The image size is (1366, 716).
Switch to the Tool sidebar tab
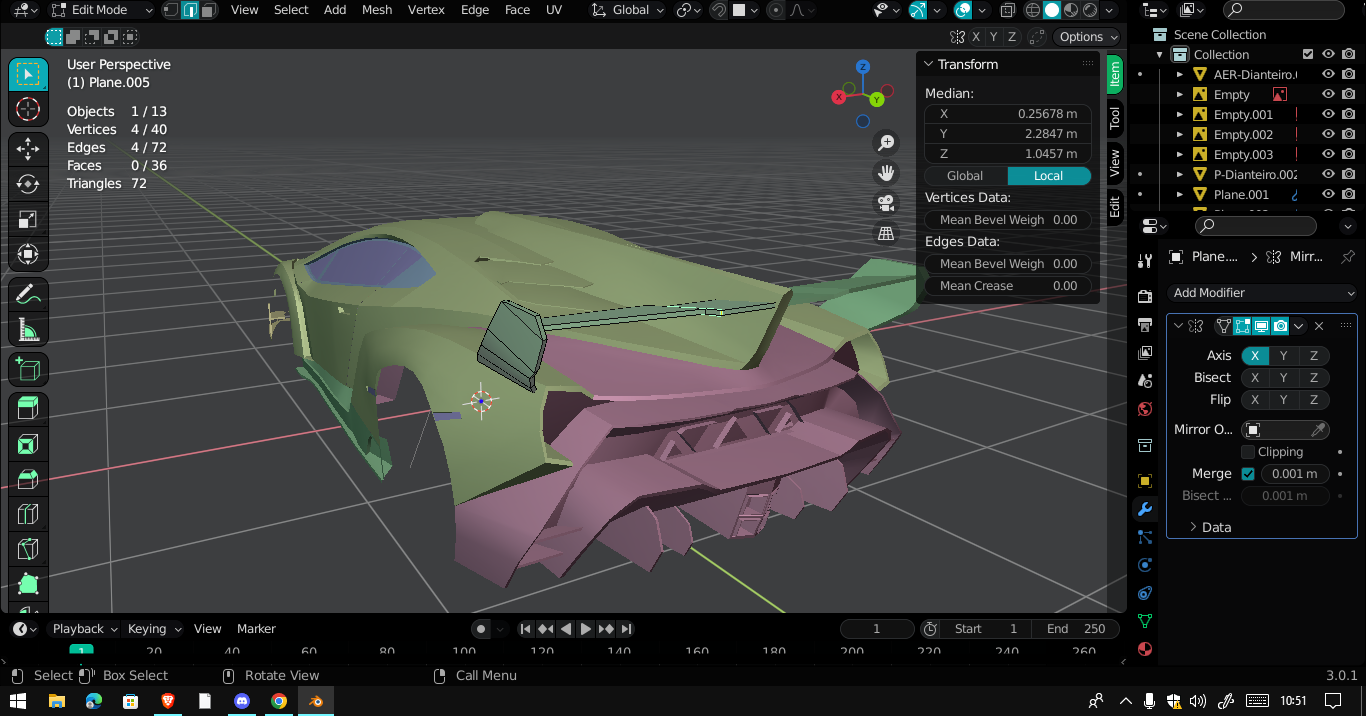(1115, 118)
